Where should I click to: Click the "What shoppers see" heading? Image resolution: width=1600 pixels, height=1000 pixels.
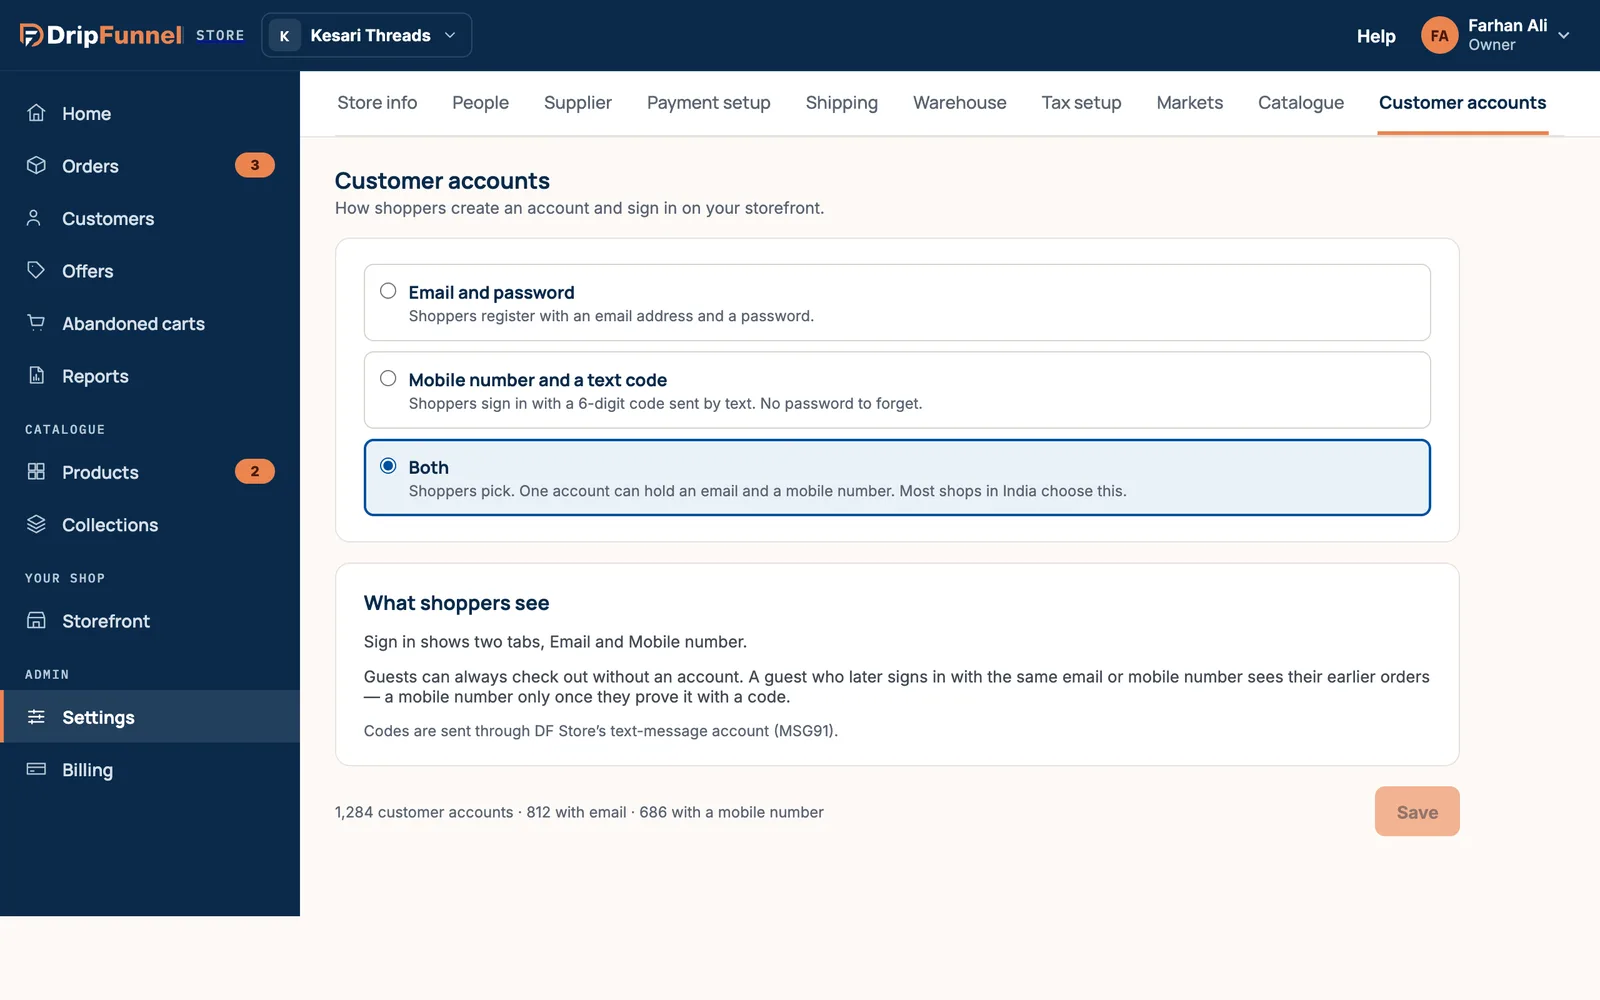(456, 603)
